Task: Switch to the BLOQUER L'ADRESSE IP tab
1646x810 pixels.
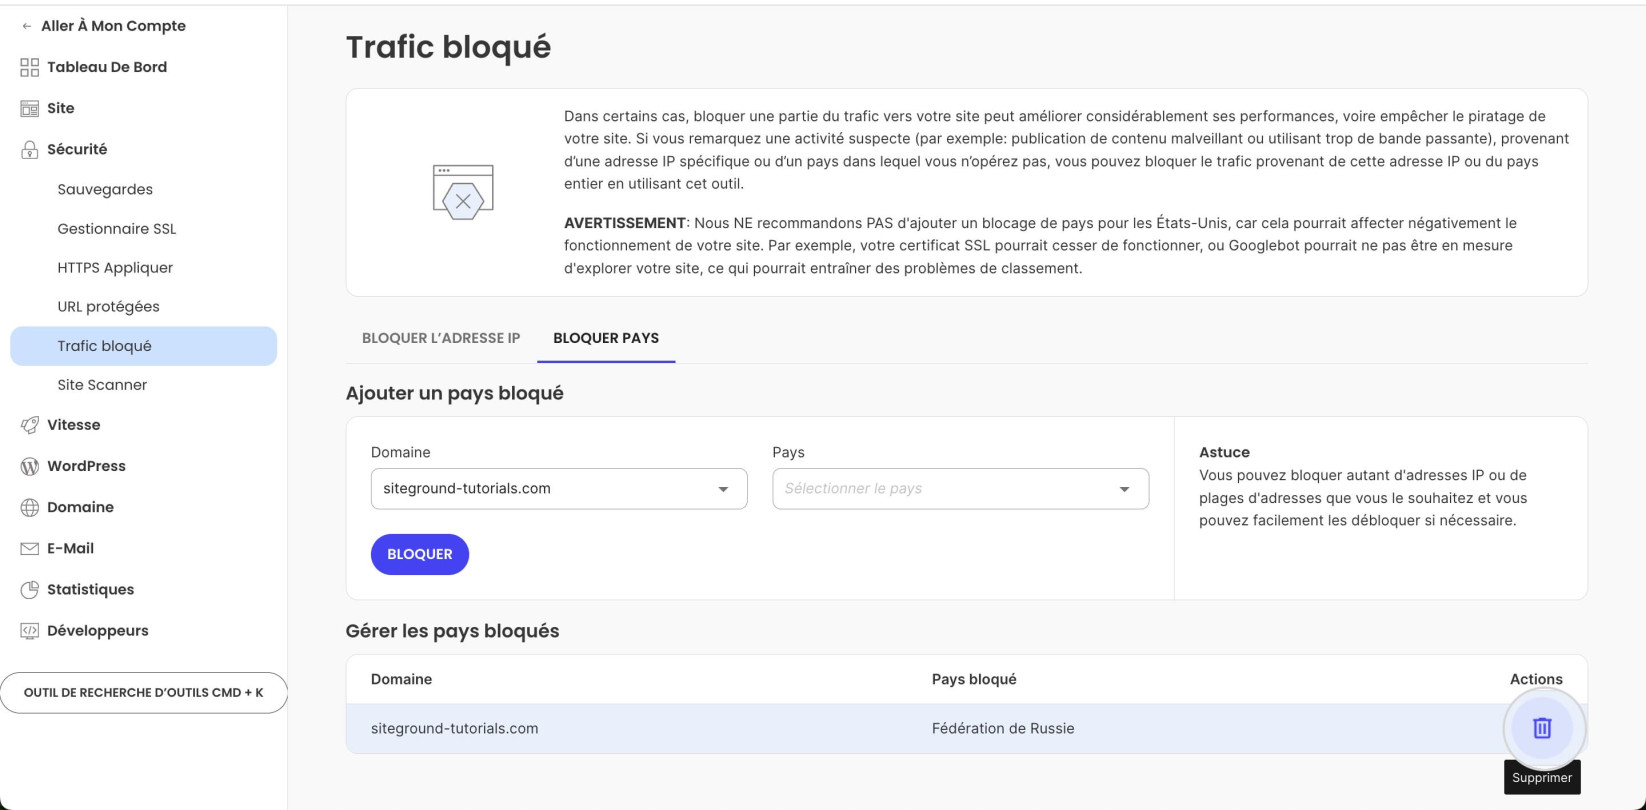Action: coord(441,338)
